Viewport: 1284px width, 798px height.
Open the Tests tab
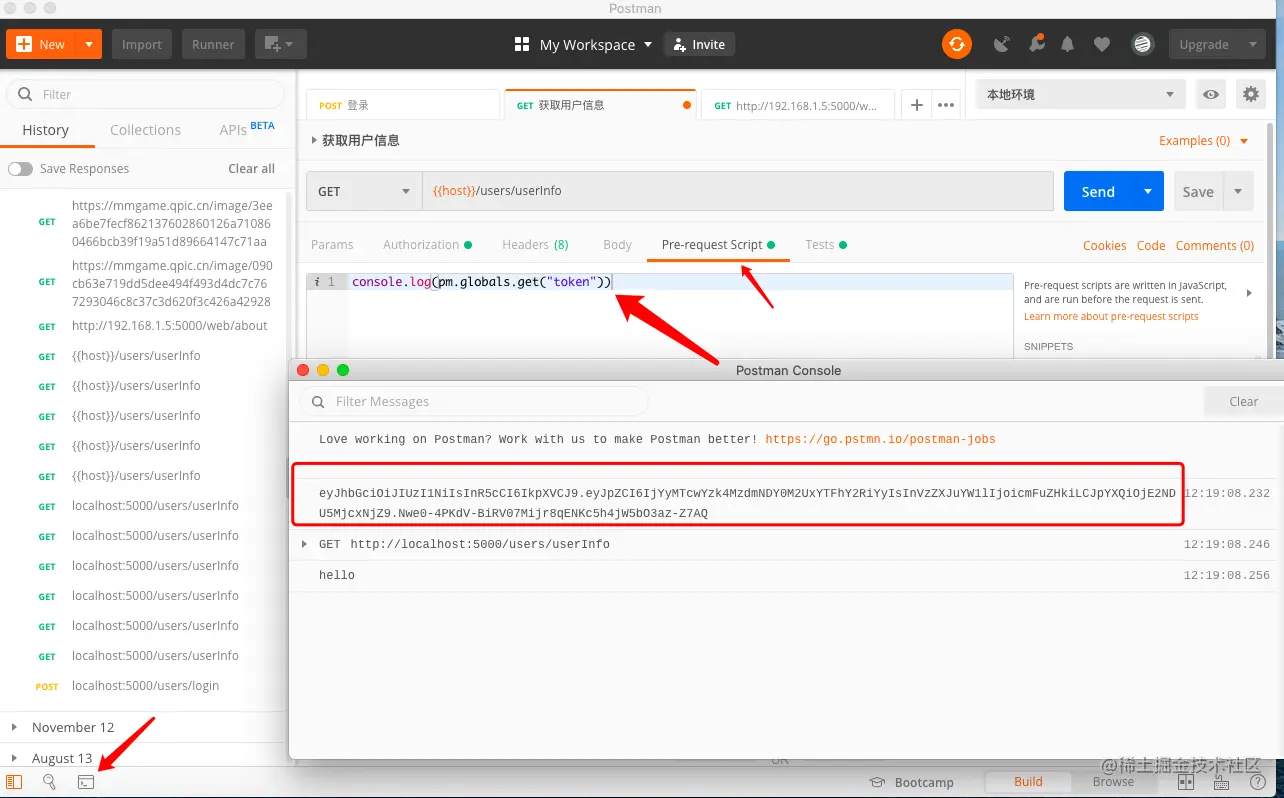[826, 244]
